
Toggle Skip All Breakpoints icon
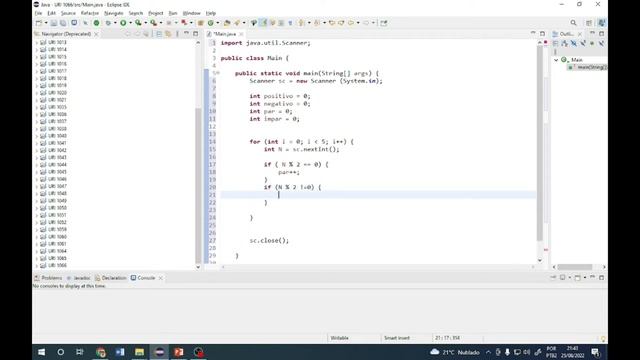(85, 23)
